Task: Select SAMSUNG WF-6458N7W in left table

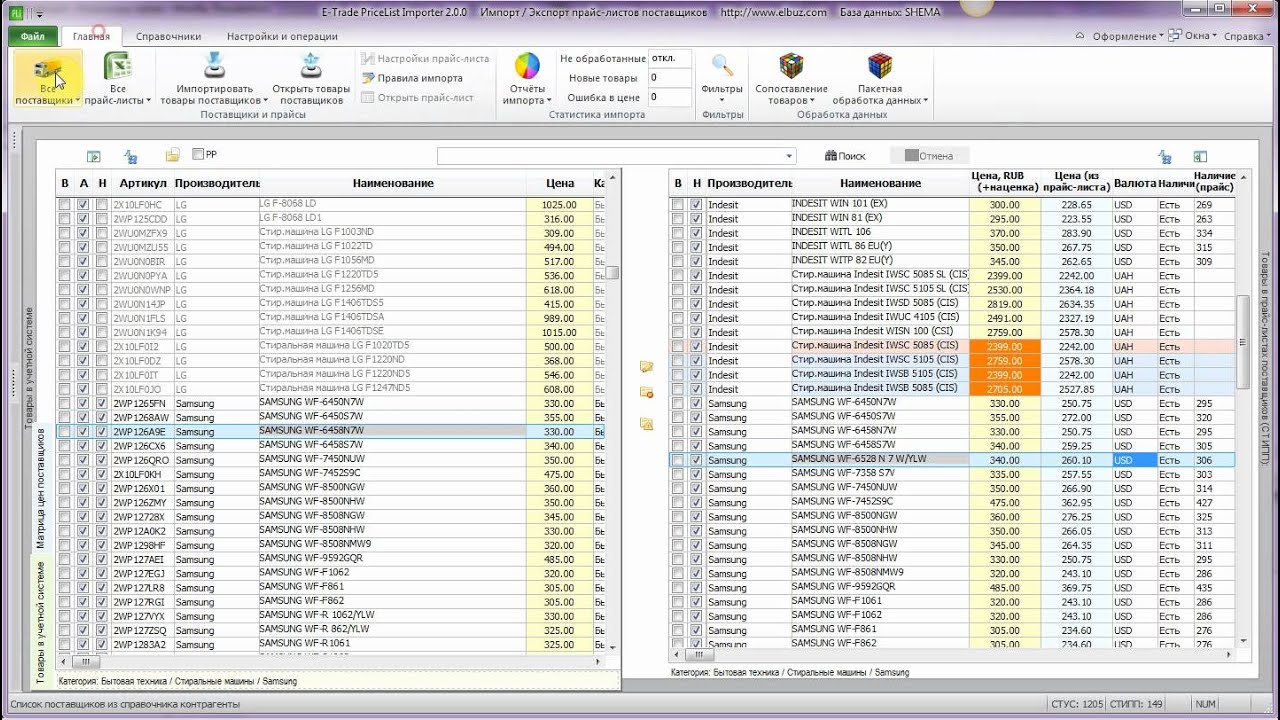Action: pyautogui.click(x=391, y=431)
